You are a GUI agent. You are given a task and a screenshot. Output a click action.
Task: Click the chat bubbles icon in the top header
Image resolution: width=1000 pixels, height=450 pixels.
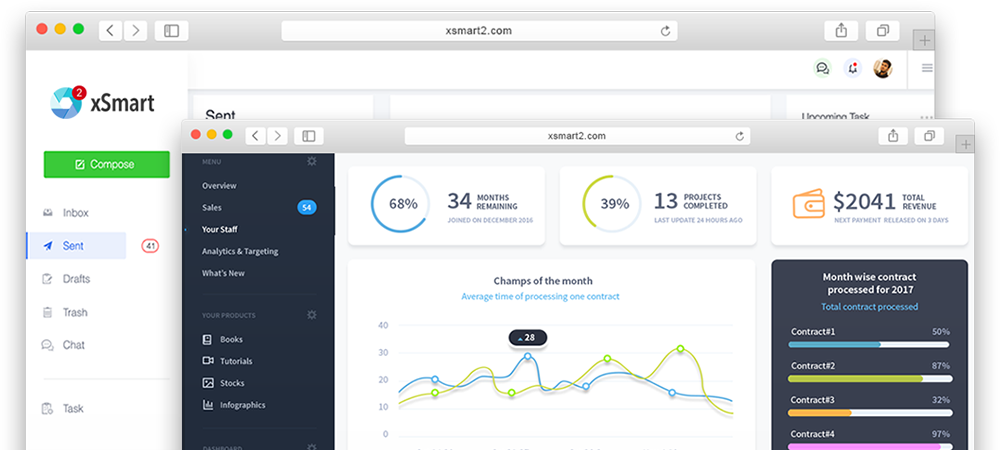(x=822, y=68)
